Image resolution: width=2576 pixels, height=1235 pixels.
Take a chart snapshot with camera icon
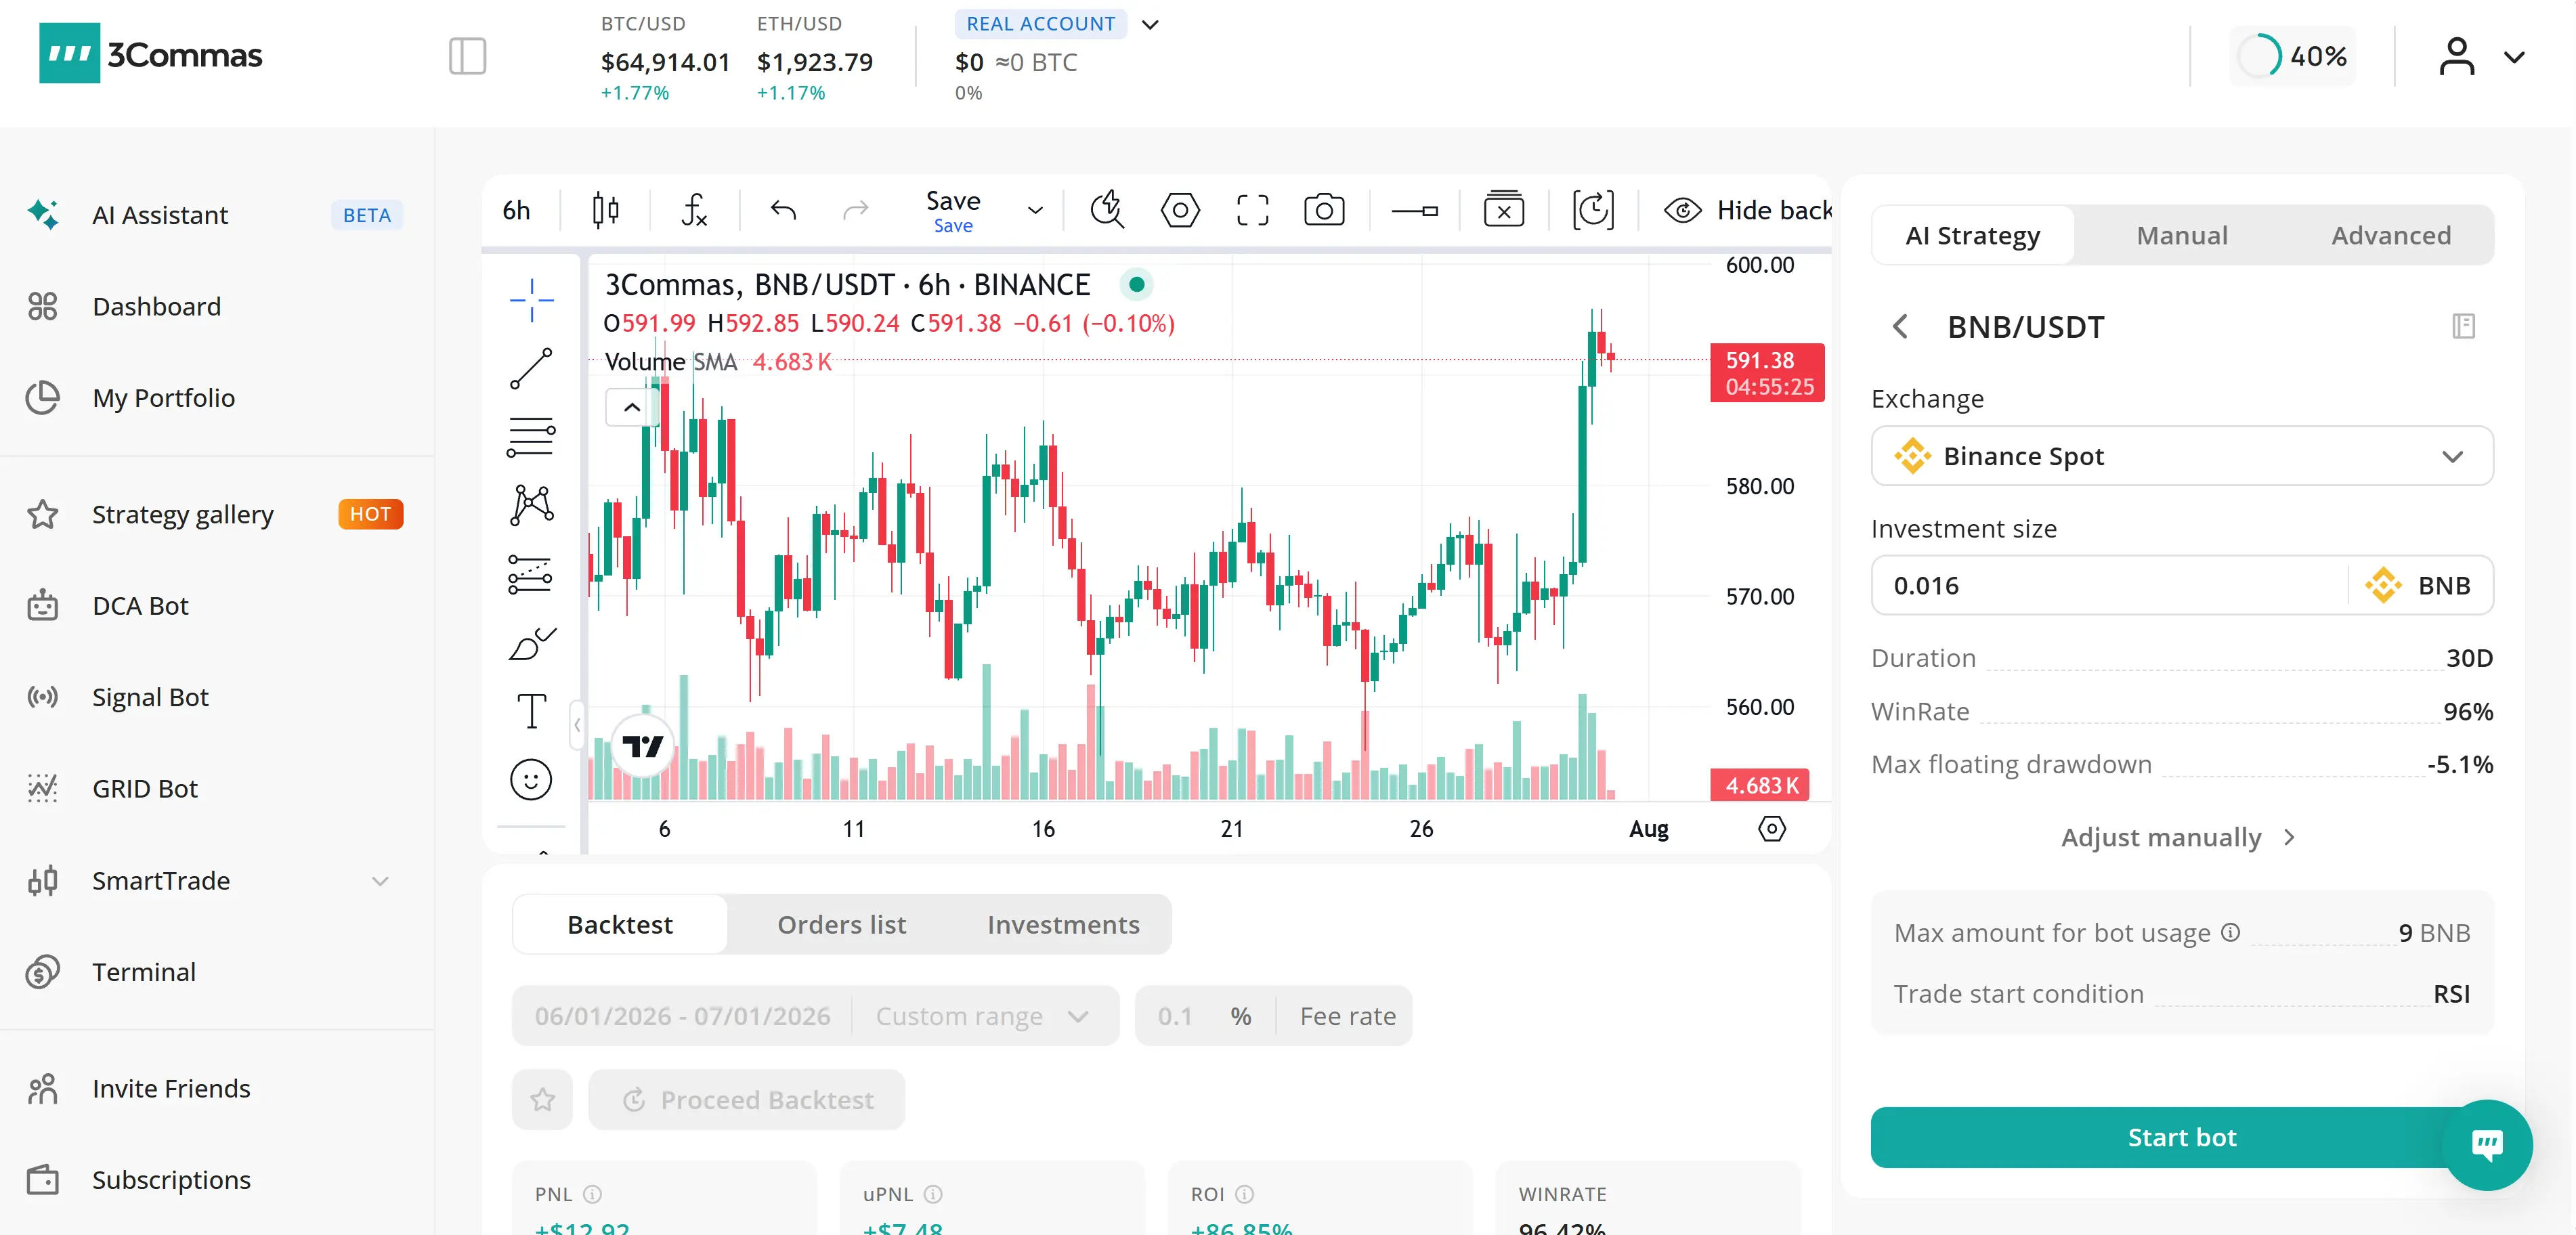click(x=1324, y=211)
